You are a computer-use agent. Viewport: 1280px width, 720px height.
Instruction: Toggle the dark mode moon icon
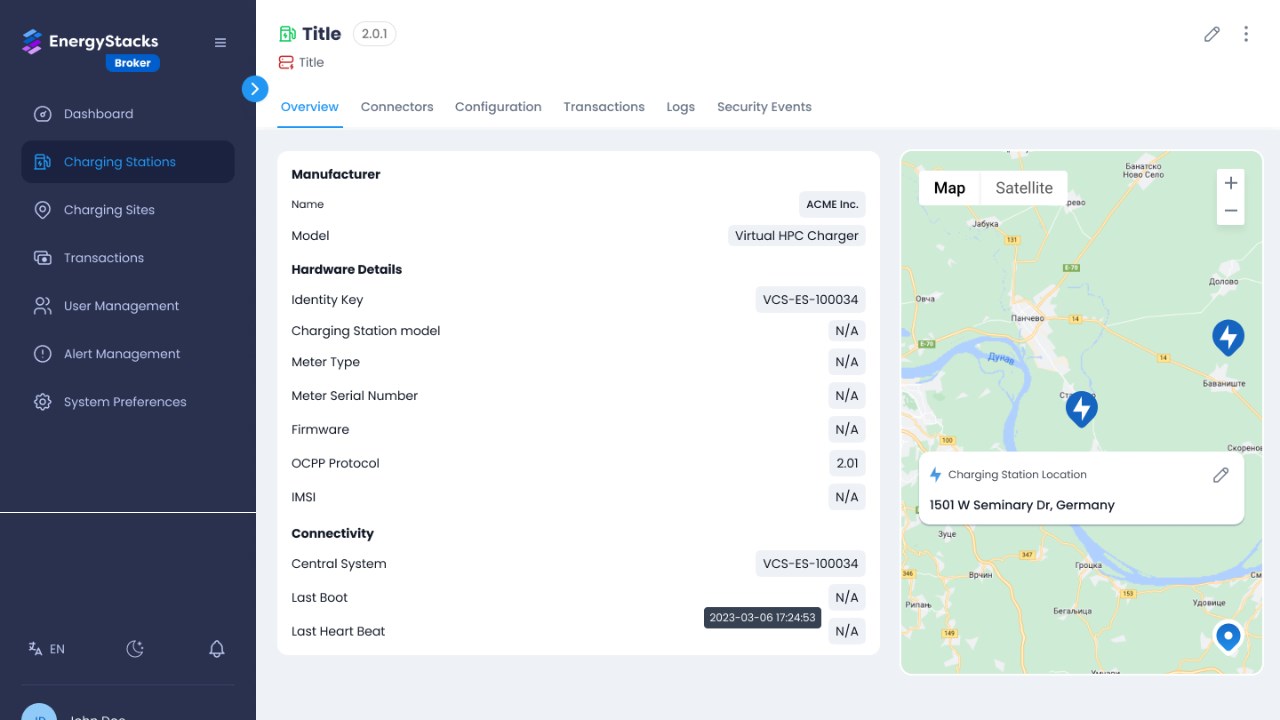coord(135,649)
